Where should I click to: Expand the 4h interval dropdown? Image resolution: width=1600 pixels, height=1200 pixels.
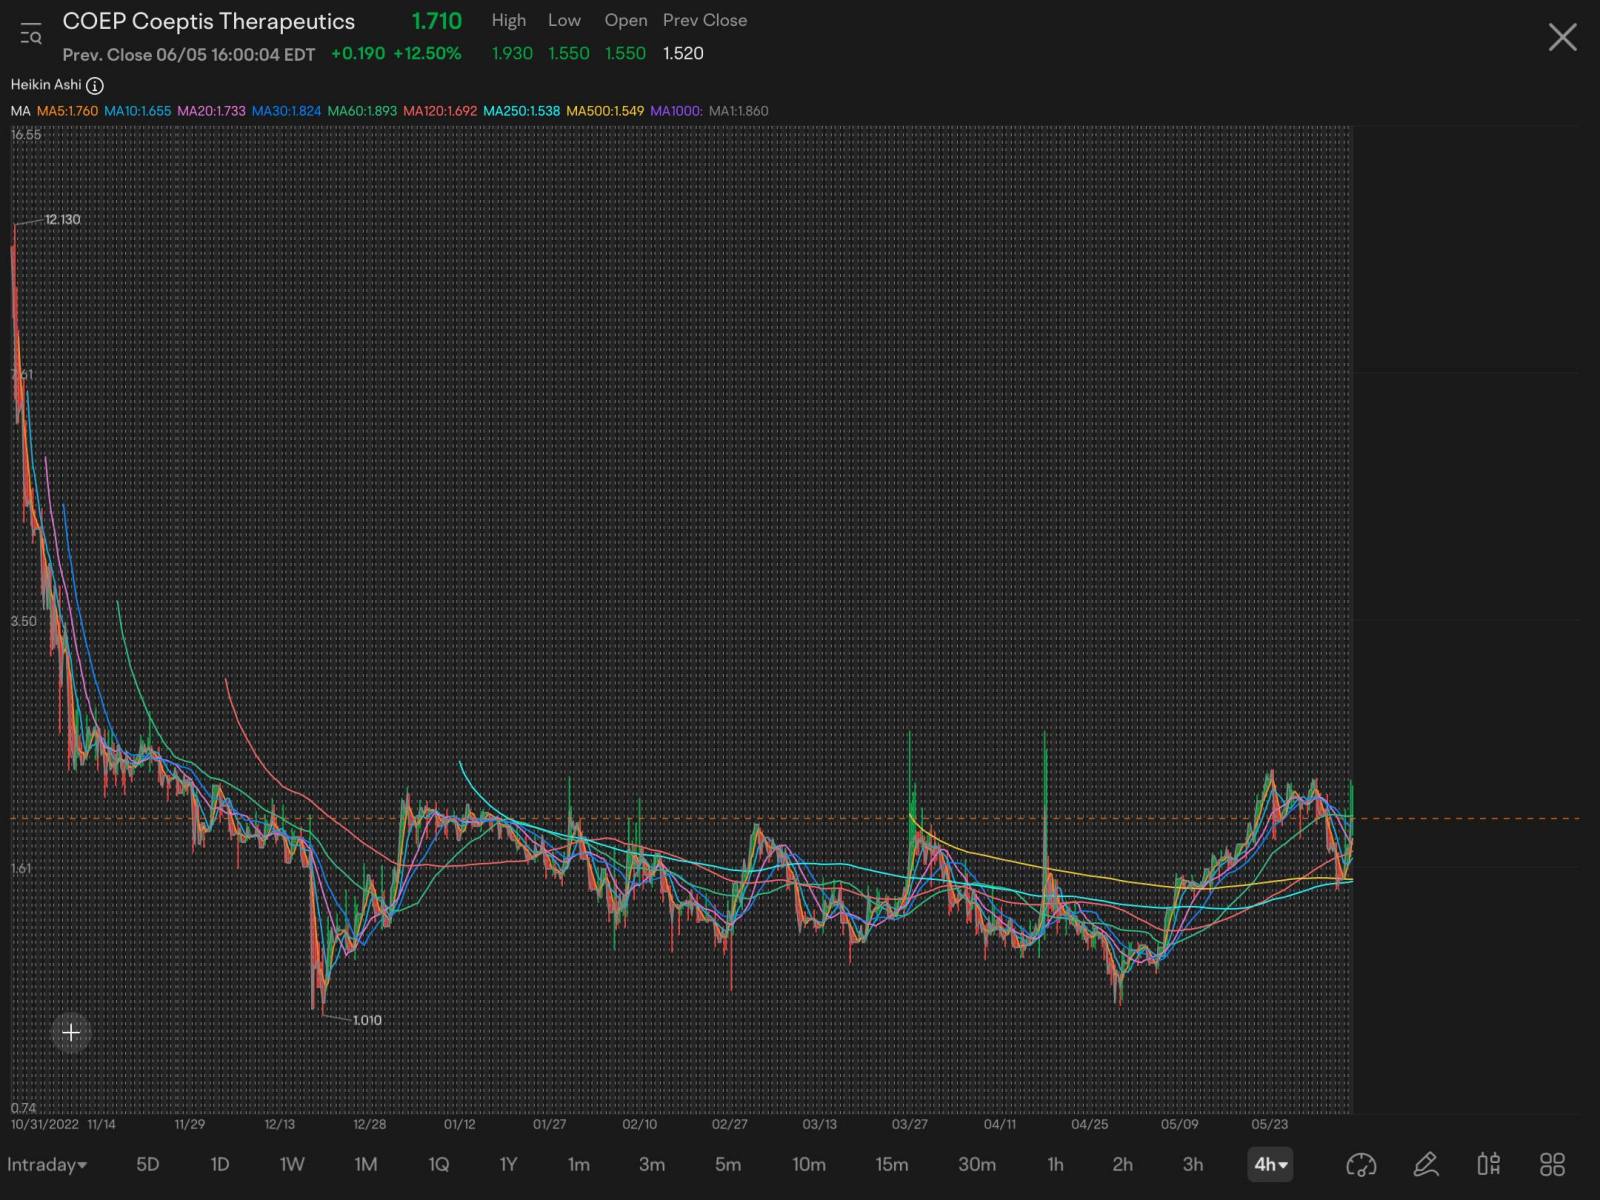(1271, 1164)
